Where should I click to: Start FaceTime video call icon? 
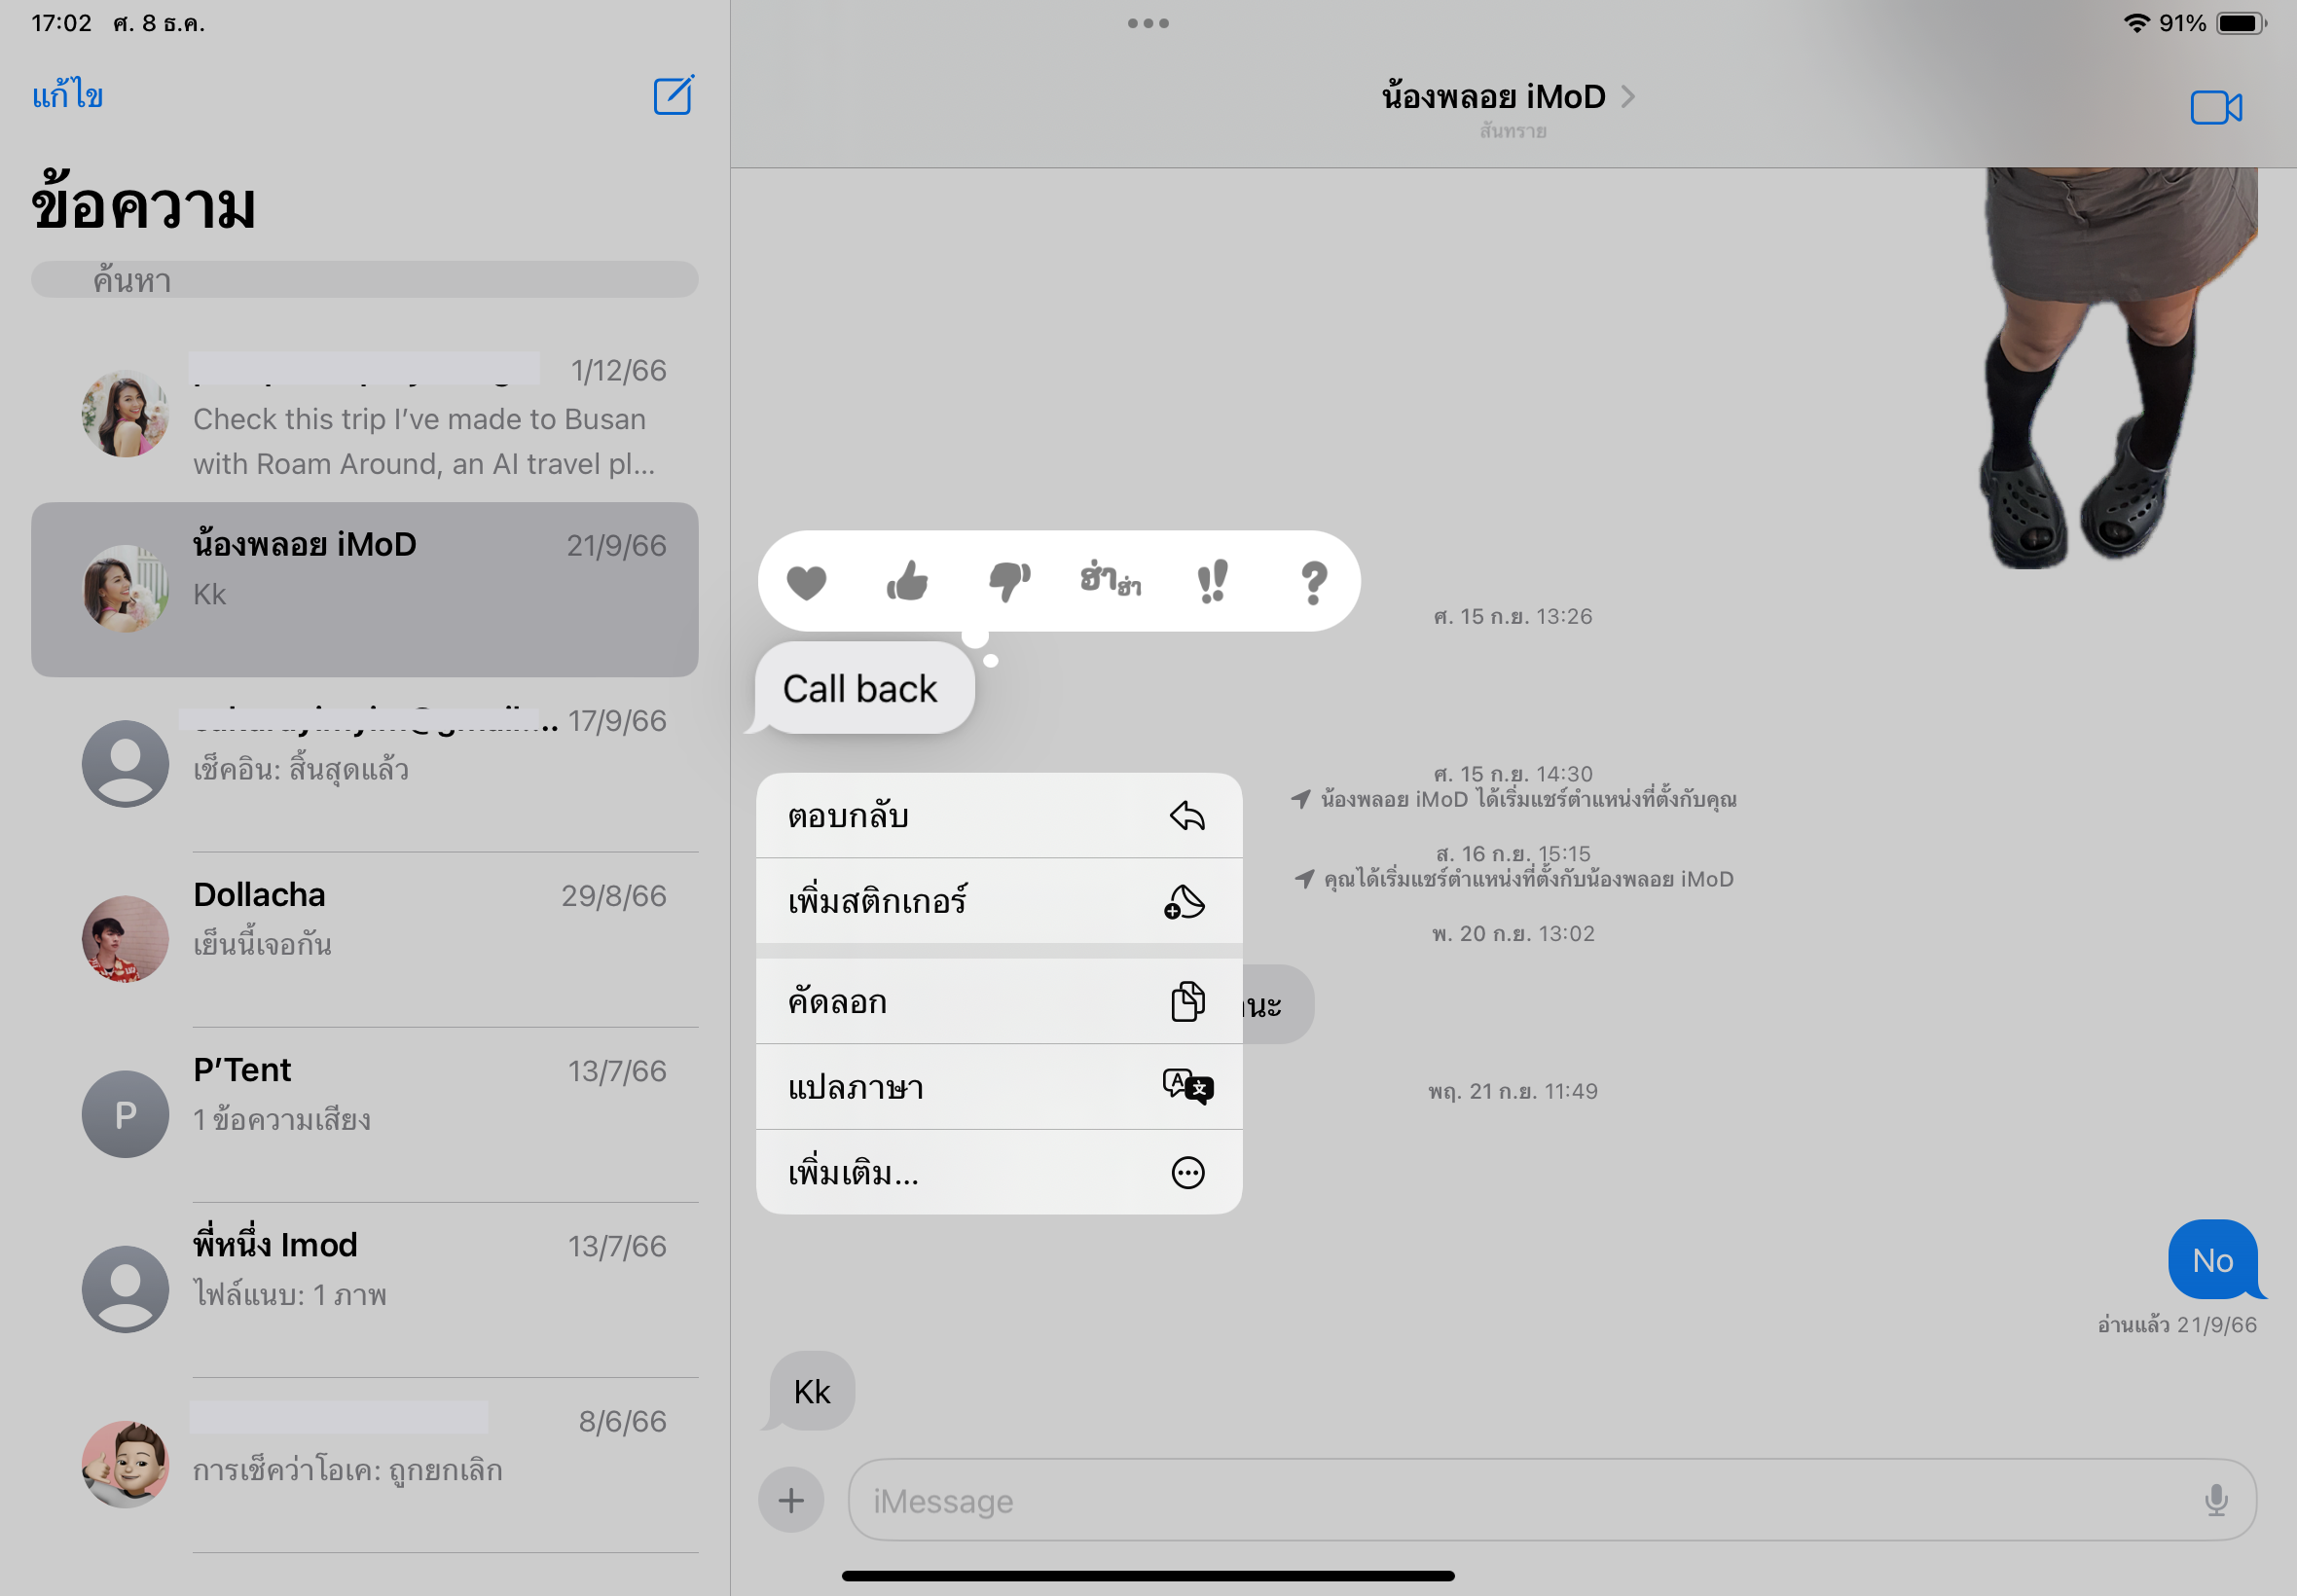point(2215,107)
